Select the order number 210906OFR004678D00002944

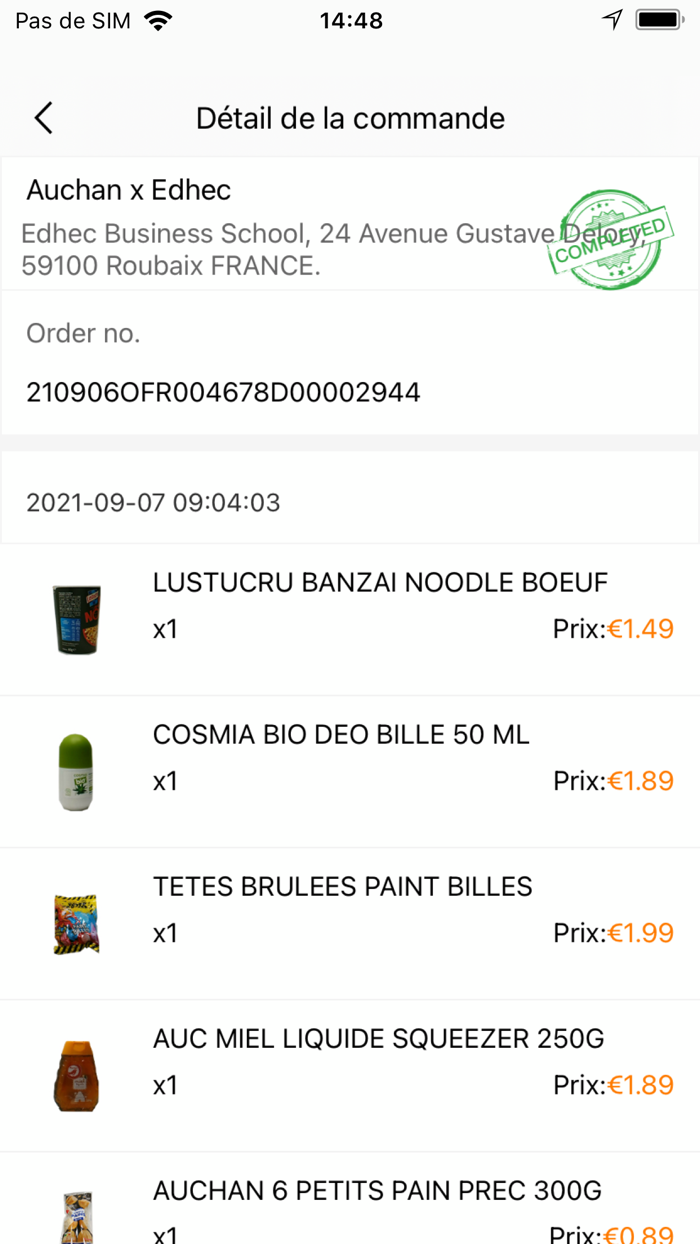pyautogui.click(x=224, y=392)
